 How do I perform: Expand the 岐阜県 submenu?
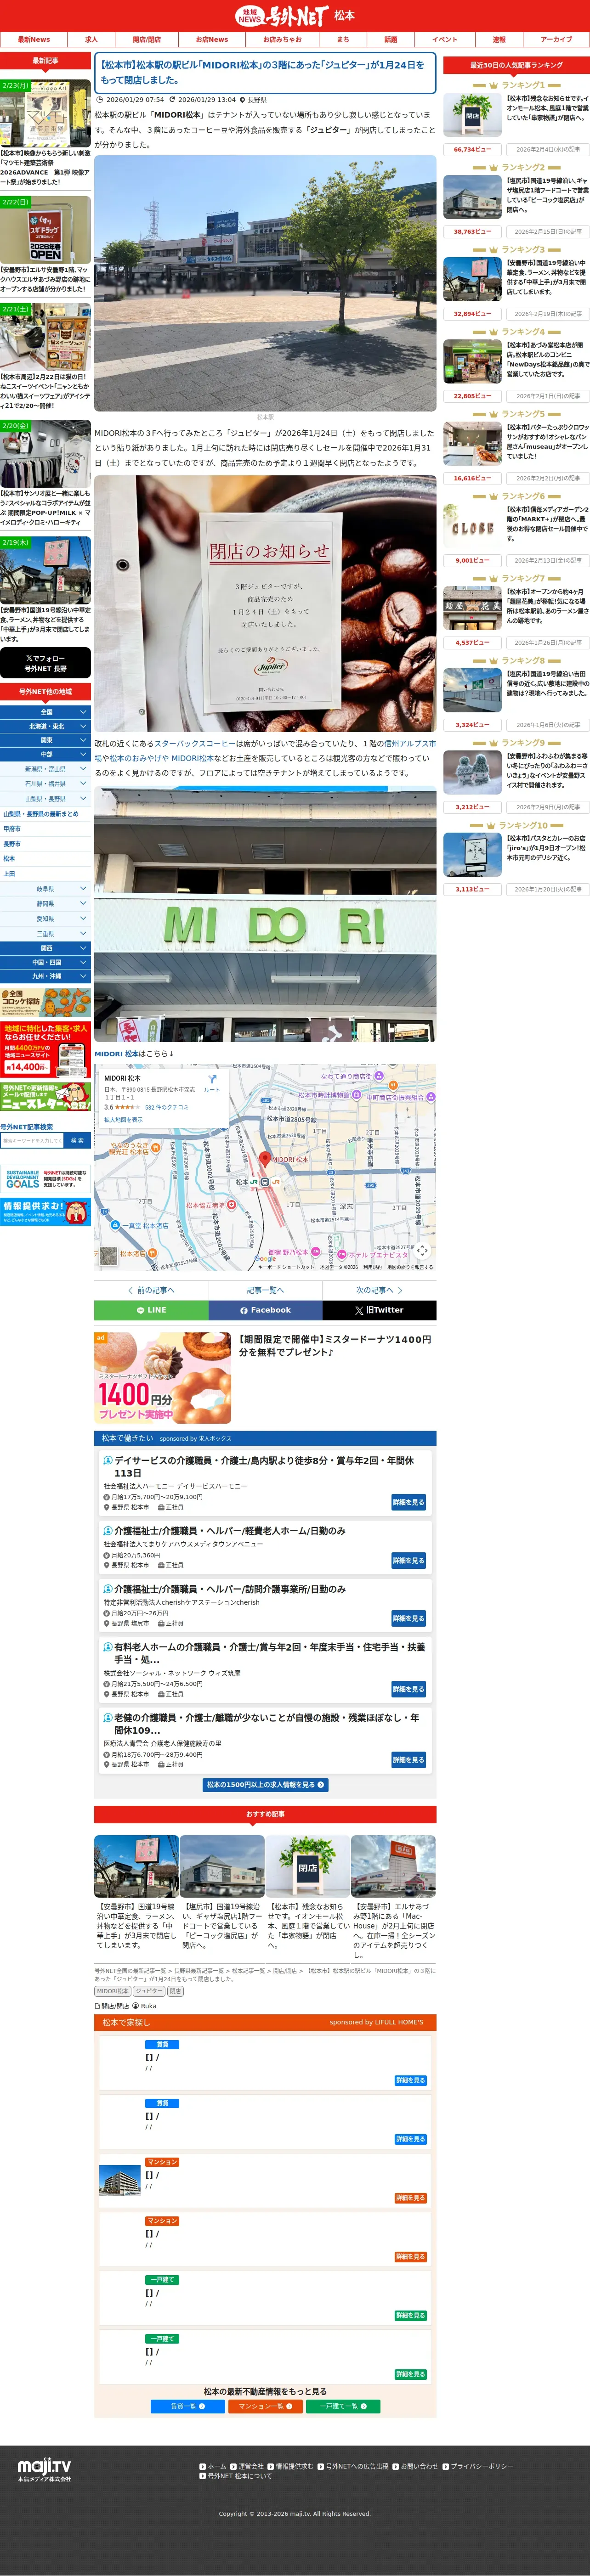coord(45,889)
